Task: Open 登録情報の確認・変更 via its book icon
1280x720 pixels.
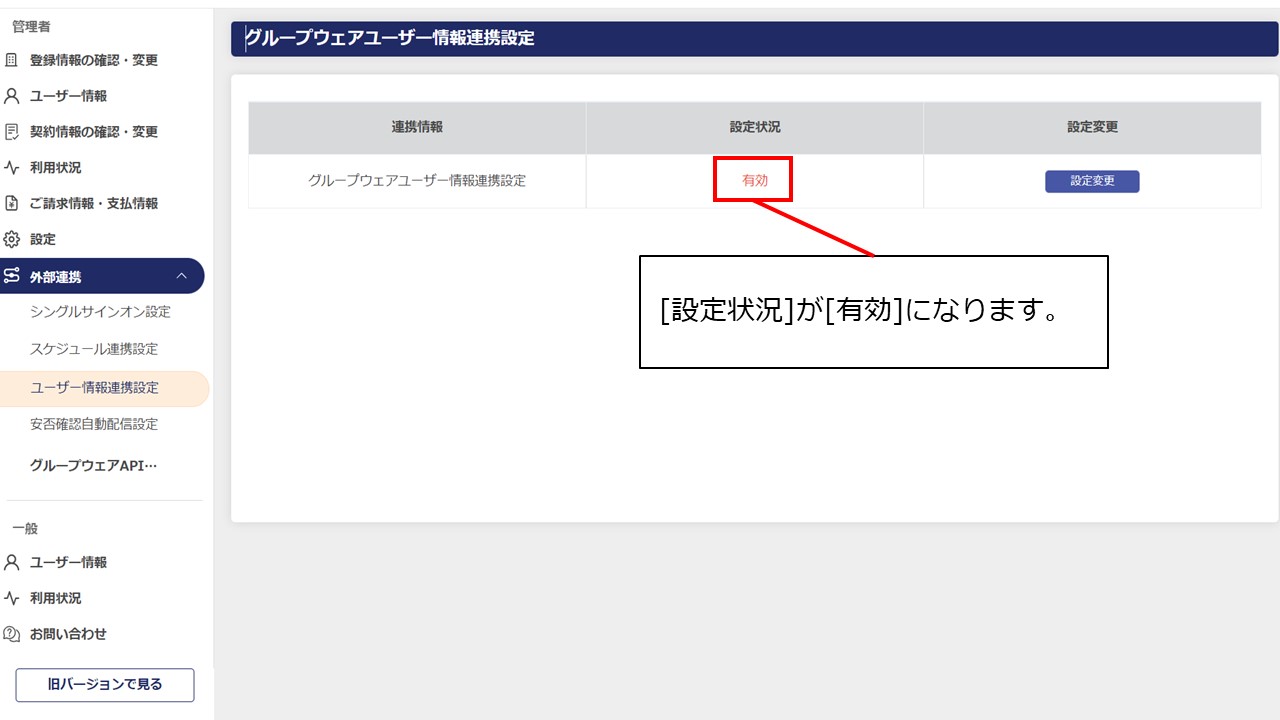Action: coord(17,60)
